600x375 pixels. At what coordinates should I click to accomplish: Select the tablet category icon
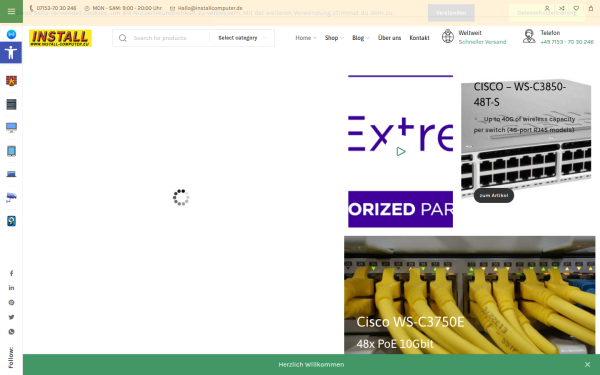click(x=11, y=151)
